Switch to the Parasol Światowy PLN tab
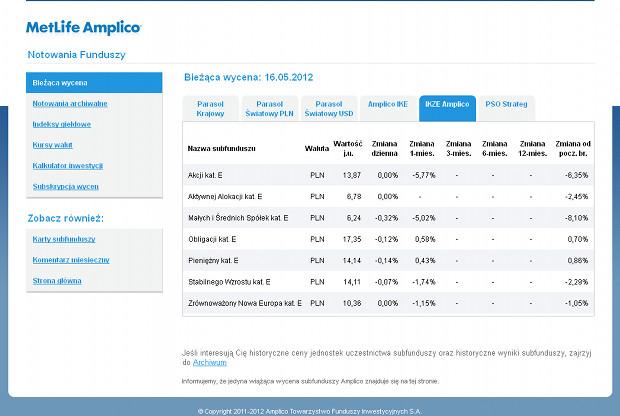 (x=270, y=108)
